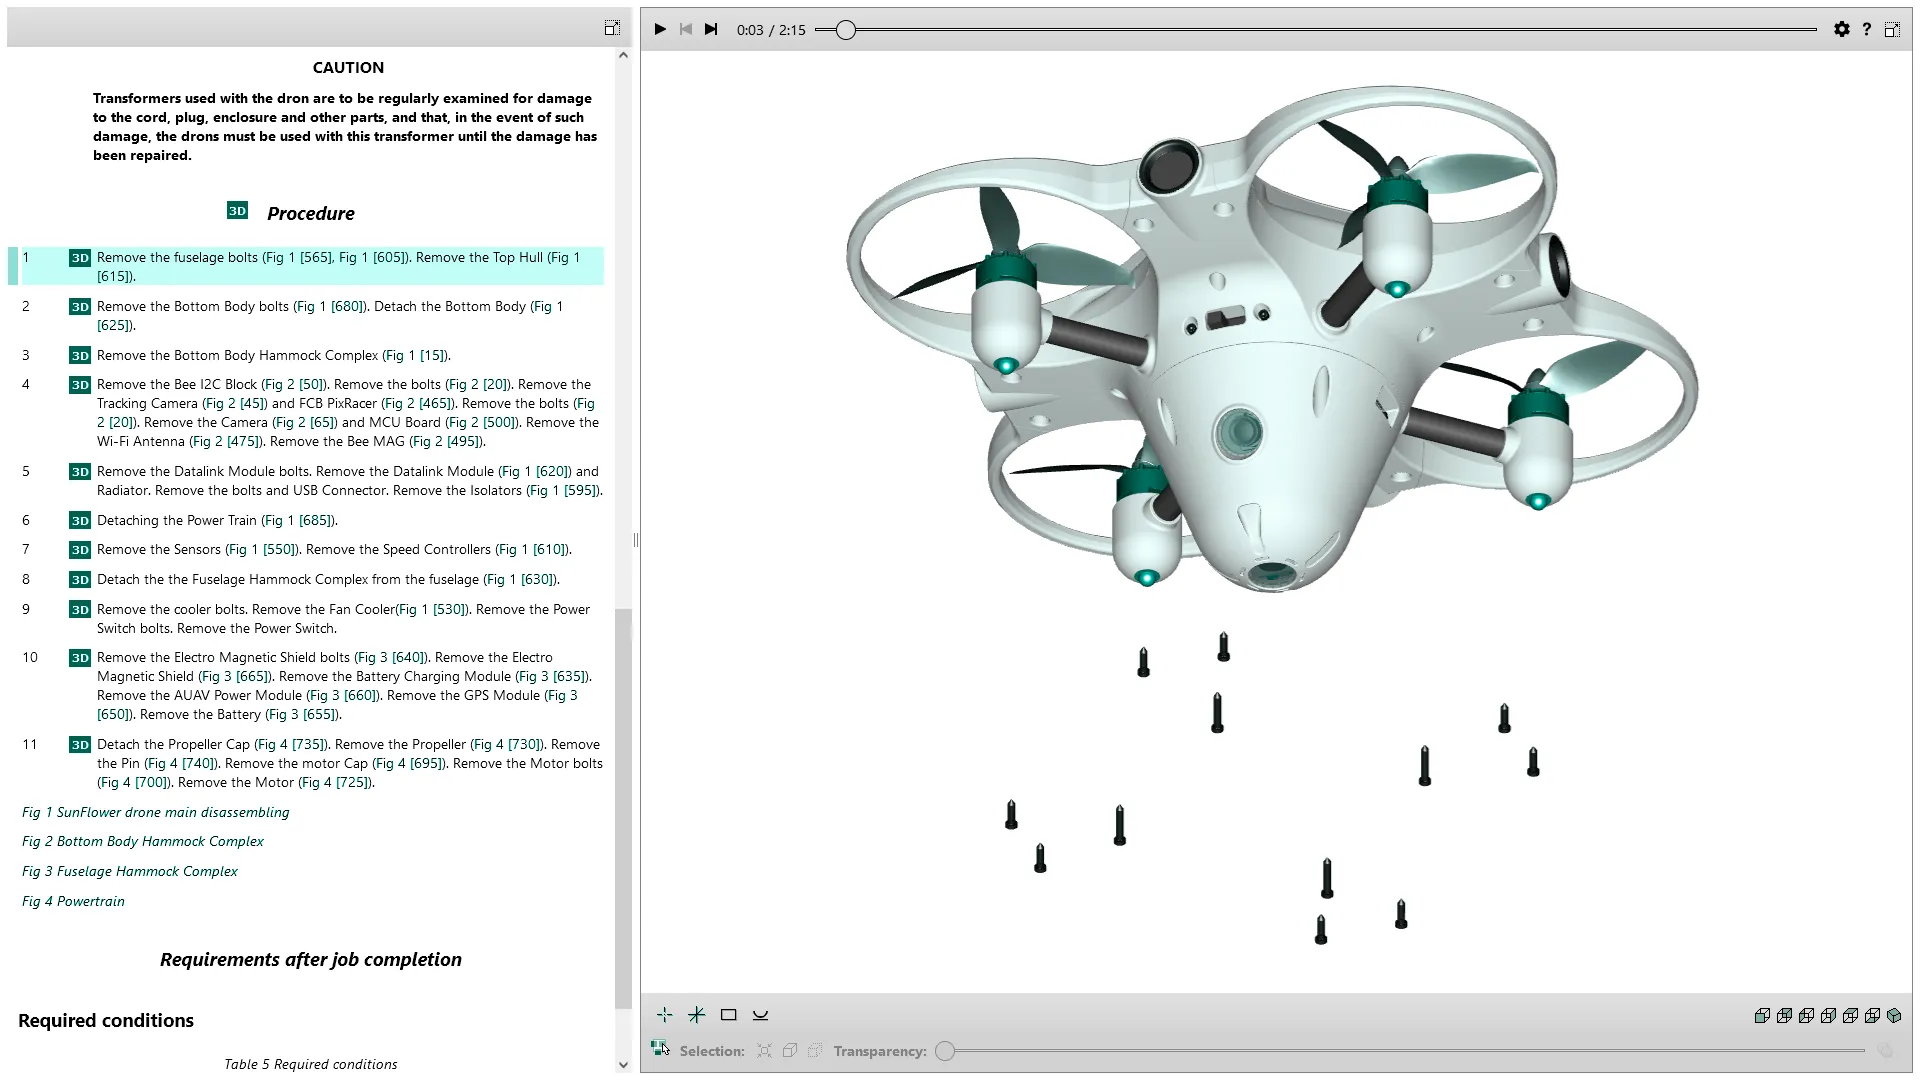Switch to the front view cube
This screenshot has height=1080, width=1920.
click(x=1762, y=1016)
